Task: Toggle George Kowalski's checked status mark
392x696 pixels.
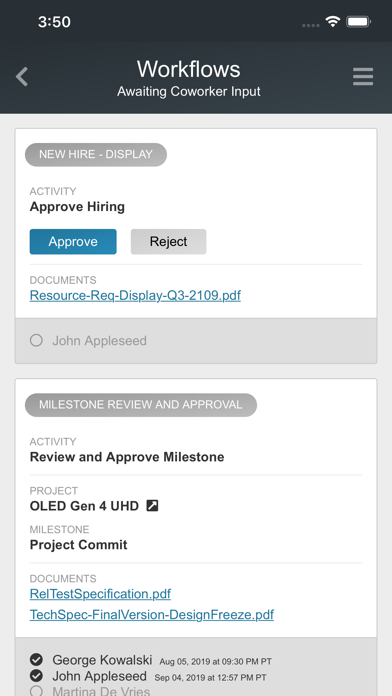Action: pos(36,660)
